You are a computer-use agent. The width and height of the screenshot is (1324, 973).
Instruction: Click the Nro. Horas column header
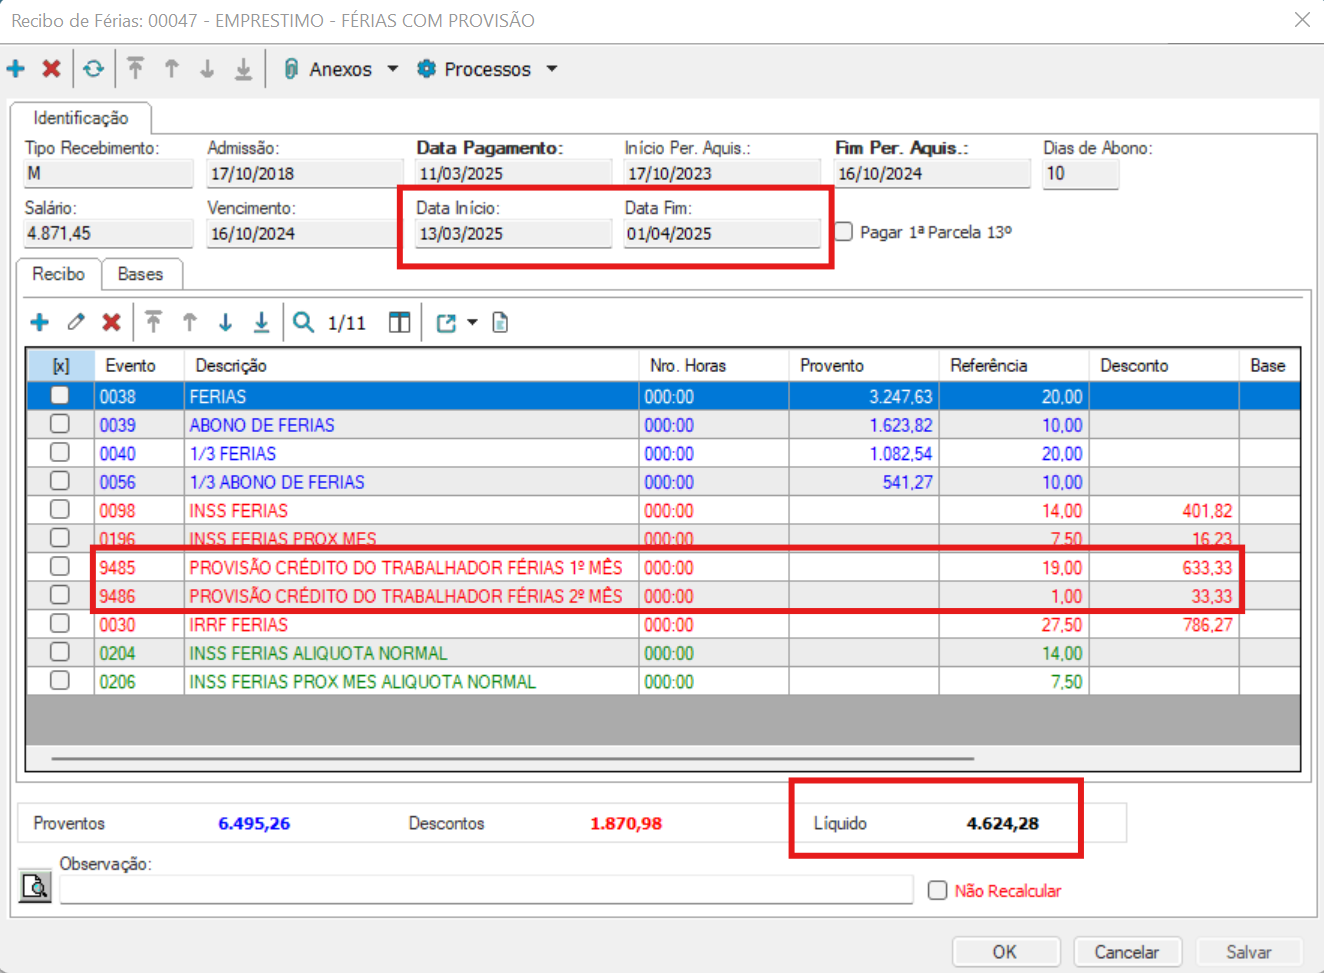pyautogui.click(x=714, y=365)
